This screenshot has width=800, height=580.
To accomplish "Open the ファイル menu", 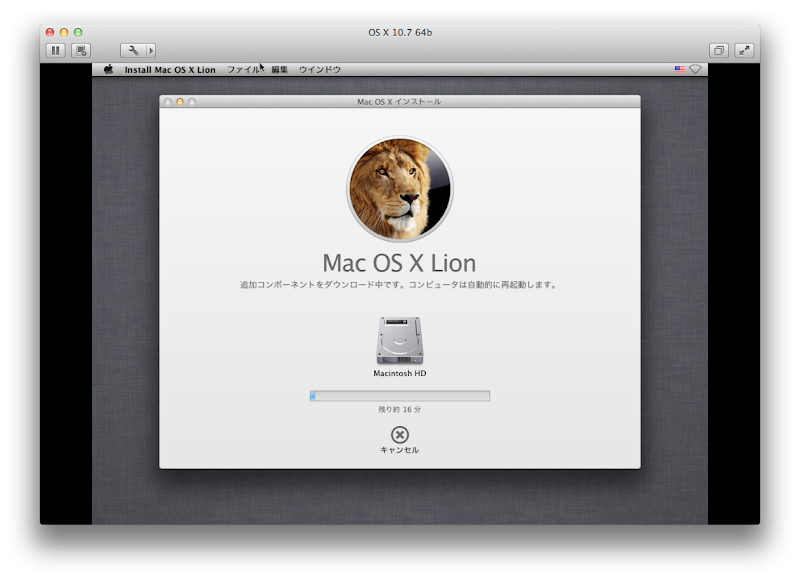I will click(x=243, y=70).
